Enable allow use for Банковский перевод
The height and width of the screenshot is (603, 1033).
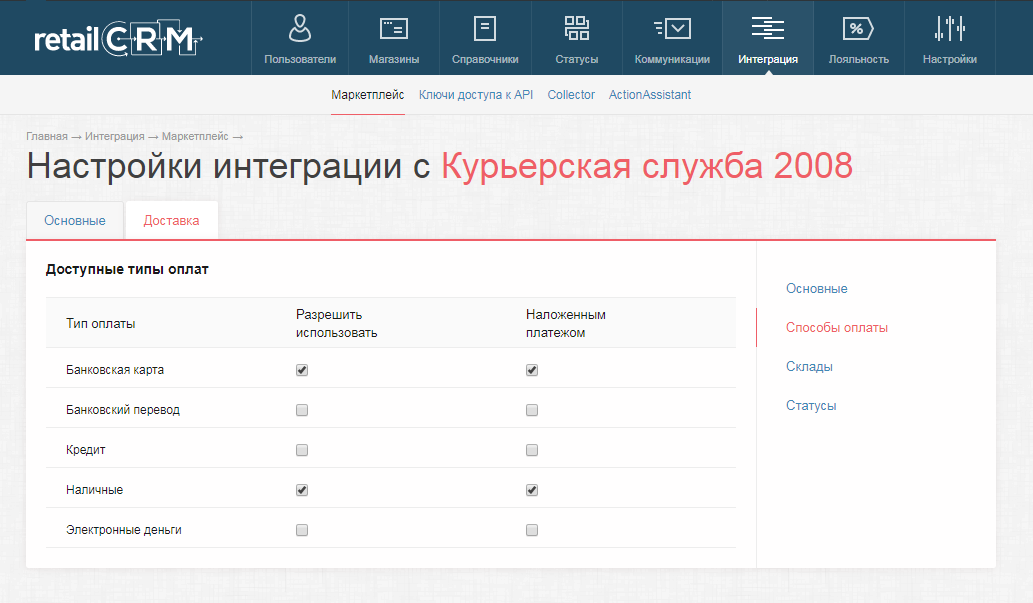click(302, 410)
